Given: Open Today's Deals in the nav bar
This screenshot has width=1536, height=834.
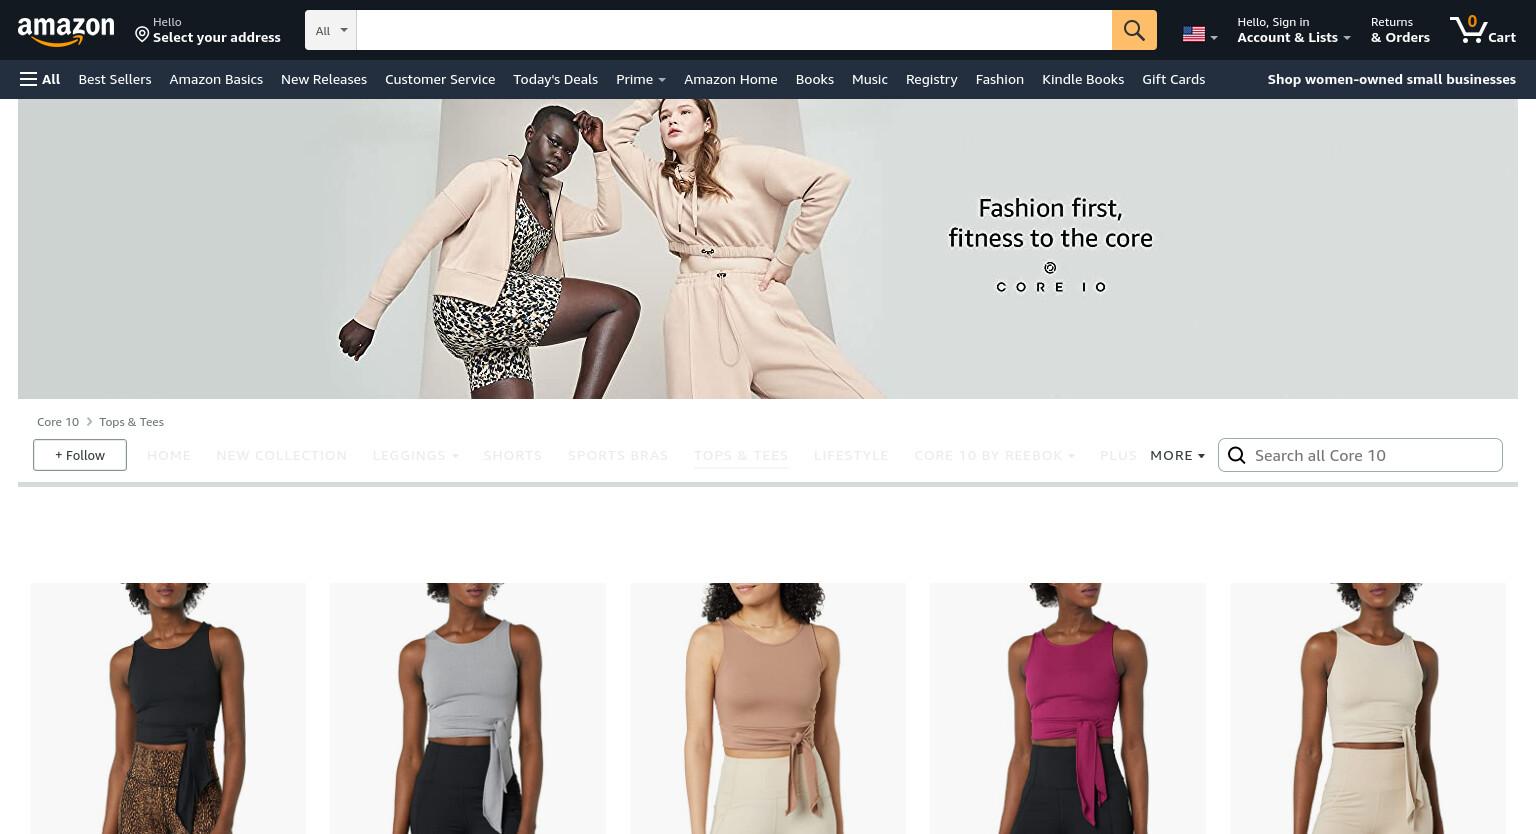Looking at the screenshot, I should [x=555, y=79].
